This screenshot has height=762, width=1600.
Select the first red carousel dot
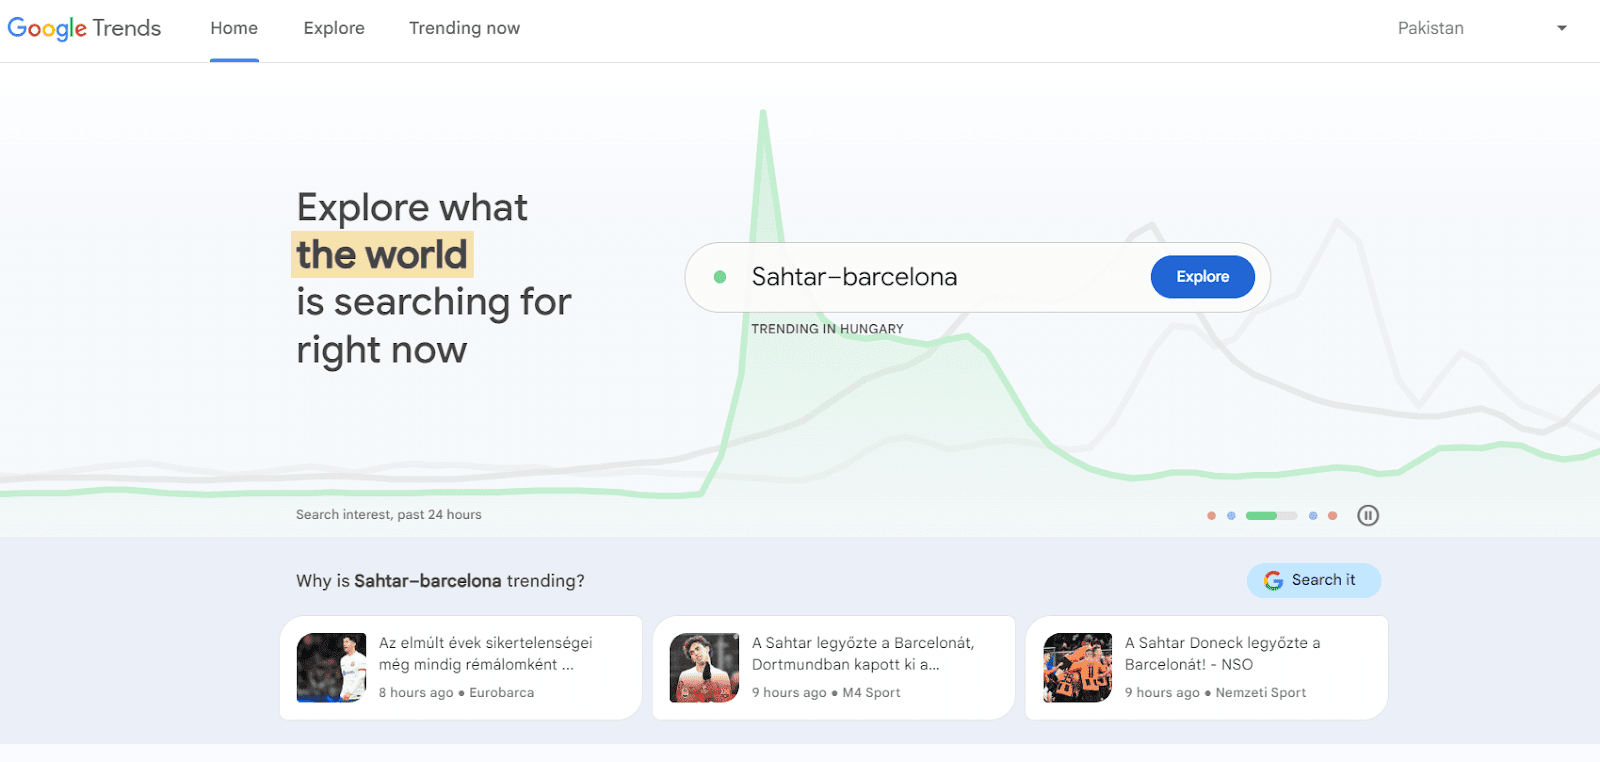pos(1211,516)
